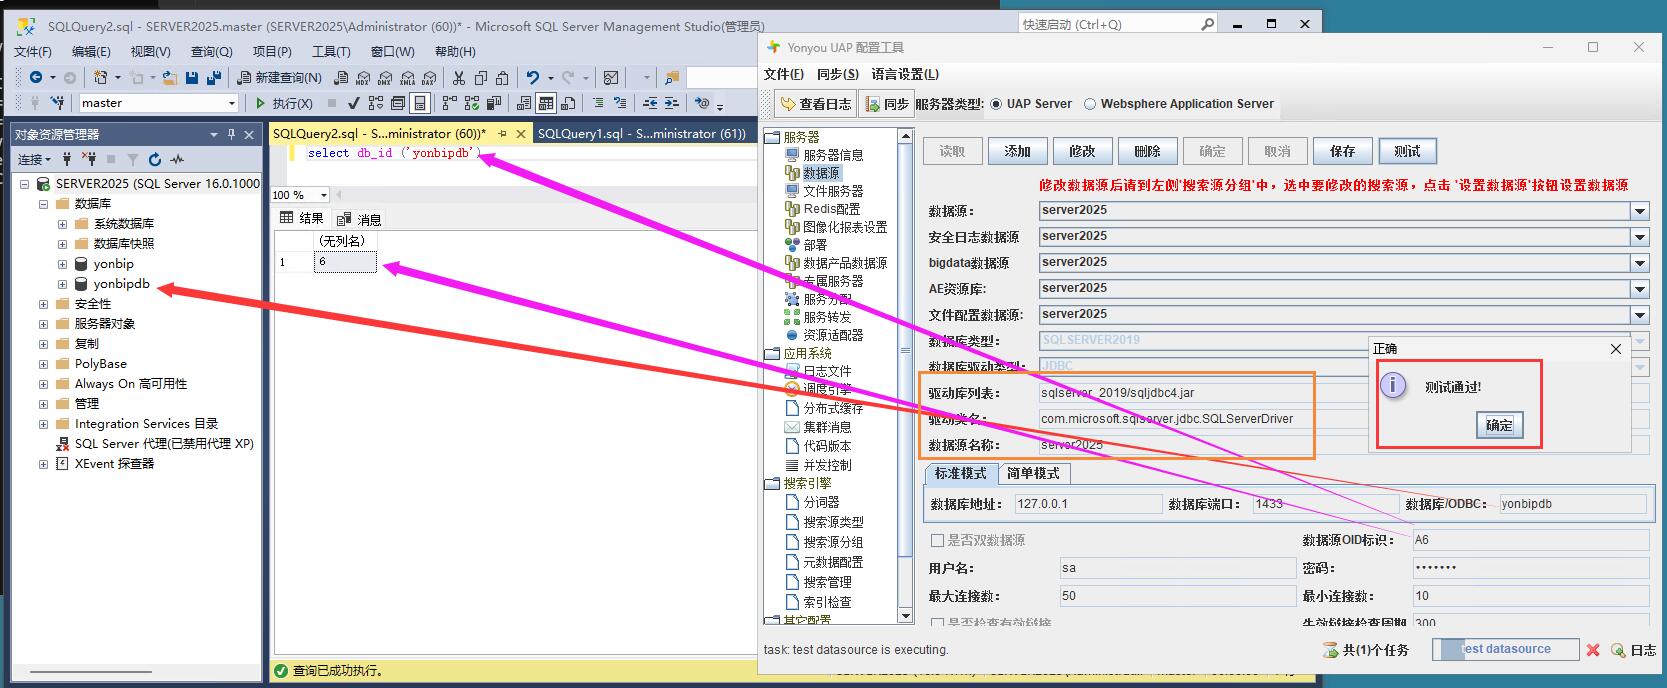The width and height of the screenshot is (1667, 688).
Task: Switch to the 简单模式 tab
Action: coord(1033,473)
